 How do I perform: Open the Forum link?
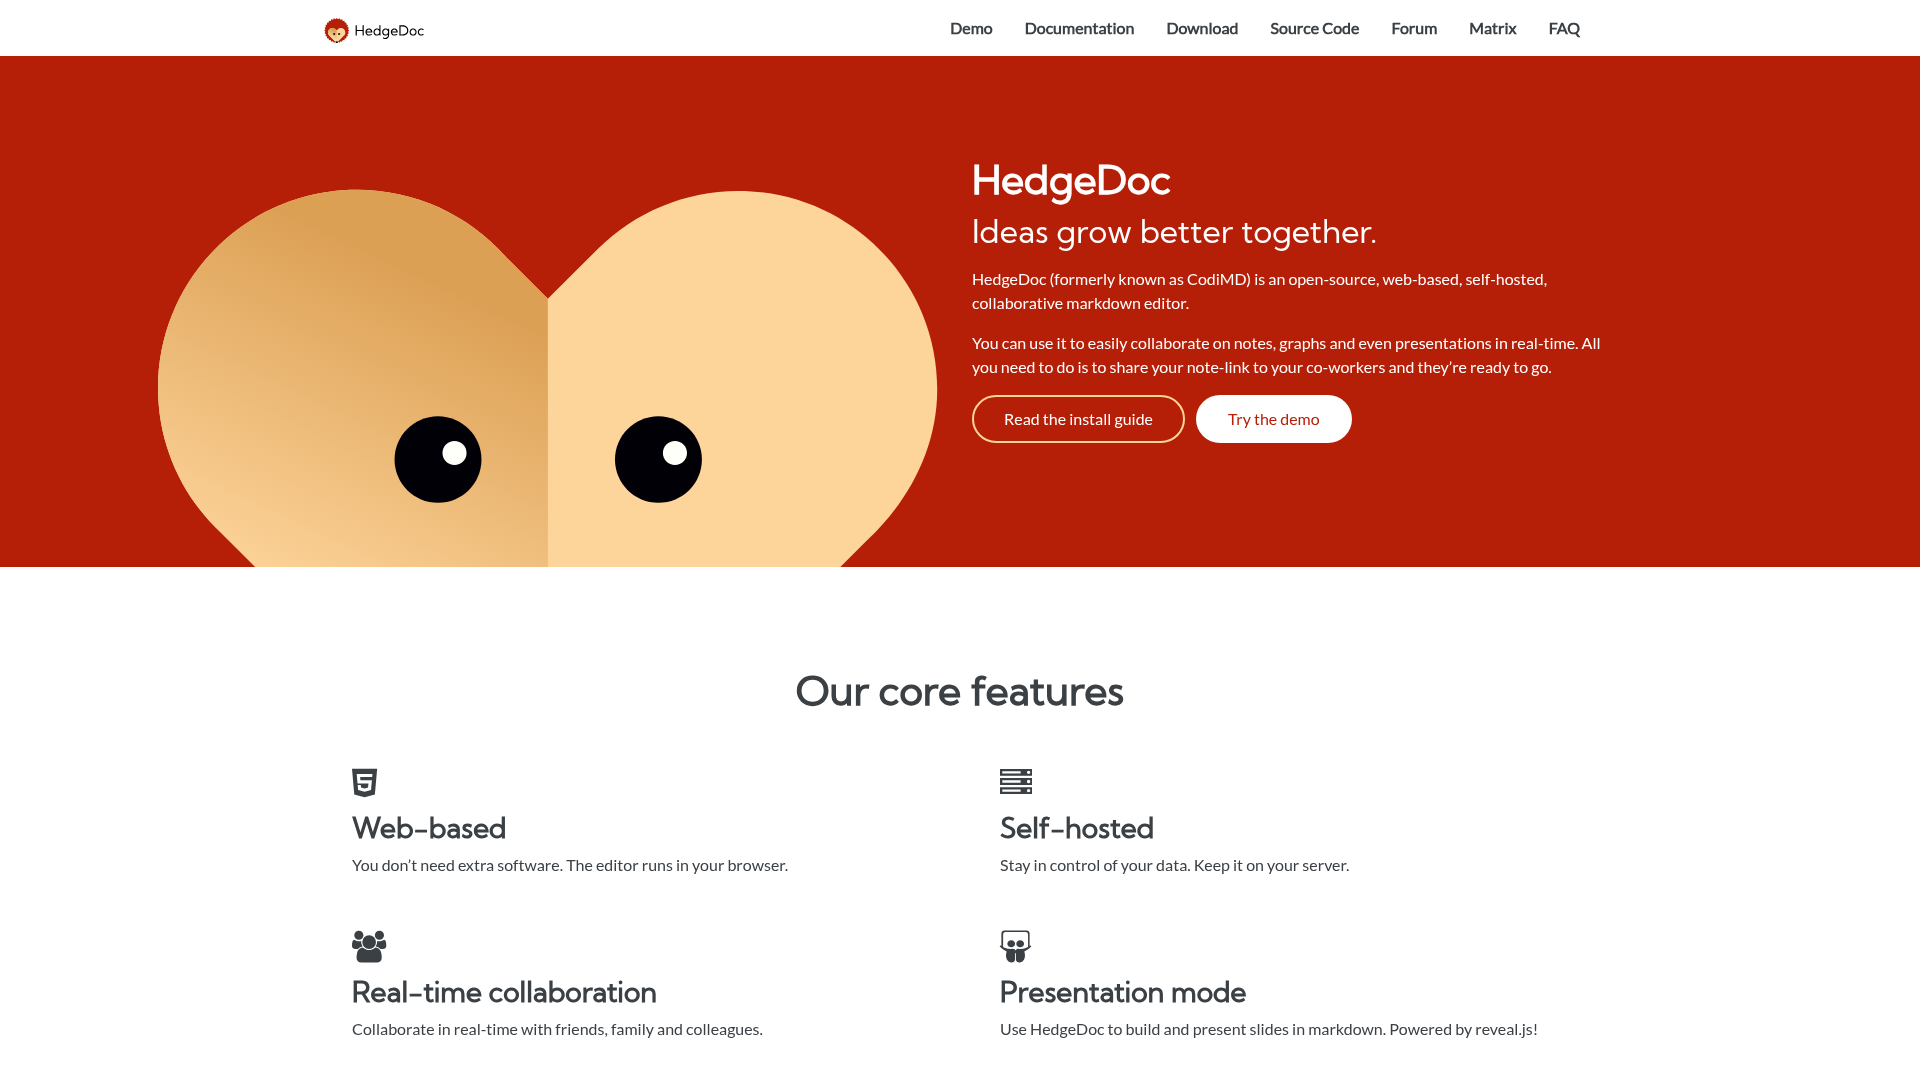pos(1414,28)
